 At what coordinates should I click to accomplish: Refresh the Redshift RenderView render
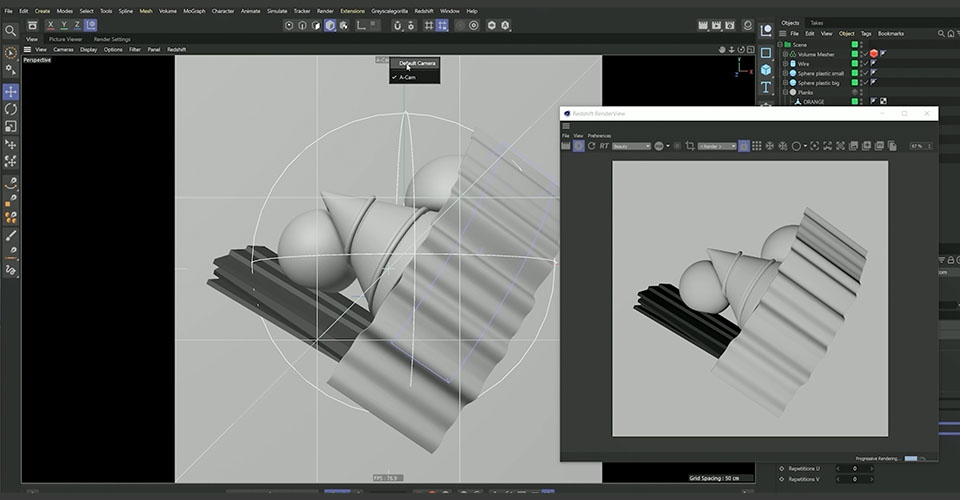coord(591,146)
